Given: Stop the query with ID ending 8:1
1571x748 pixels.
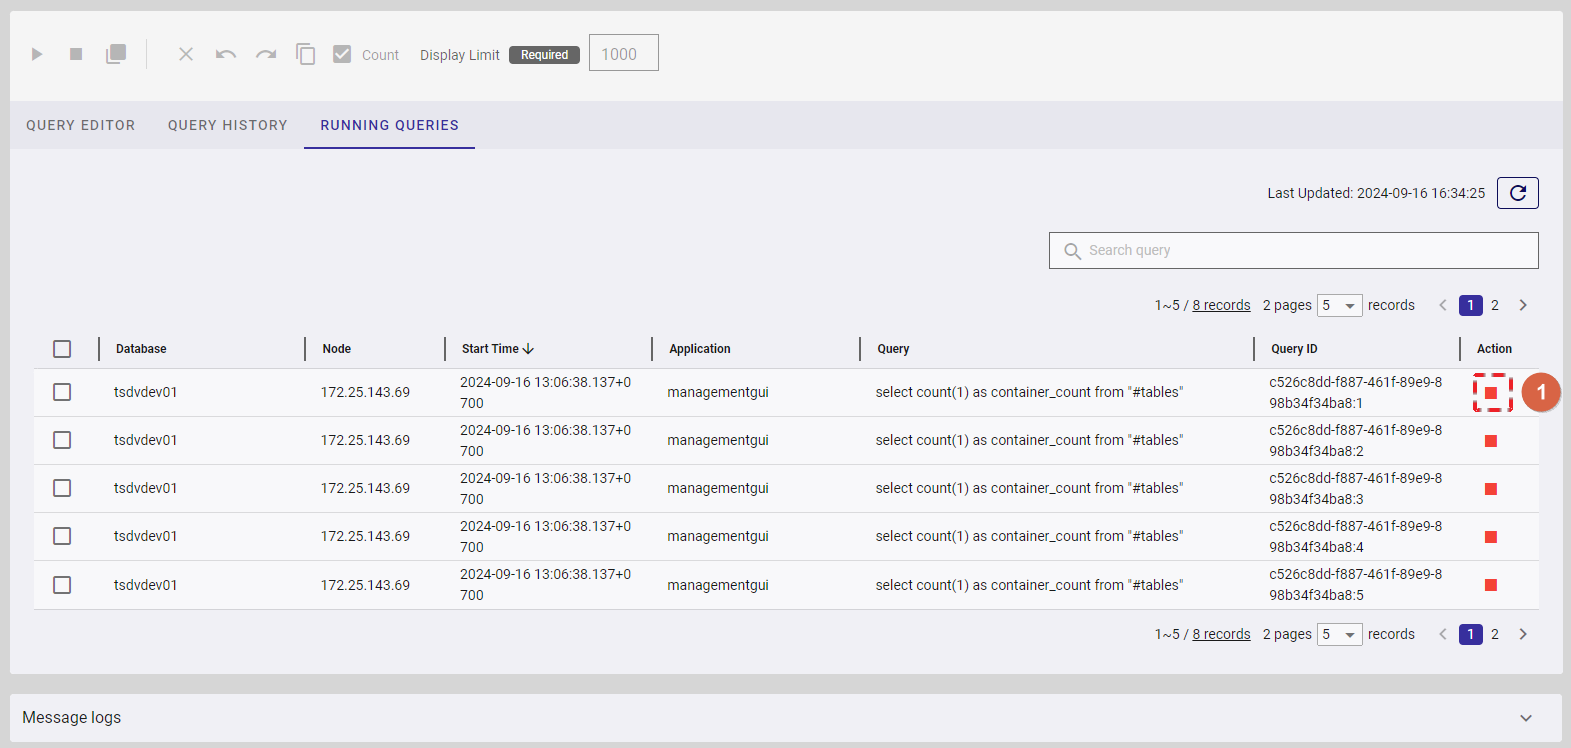Looking at the screenshot, I should coord(1491,393).
